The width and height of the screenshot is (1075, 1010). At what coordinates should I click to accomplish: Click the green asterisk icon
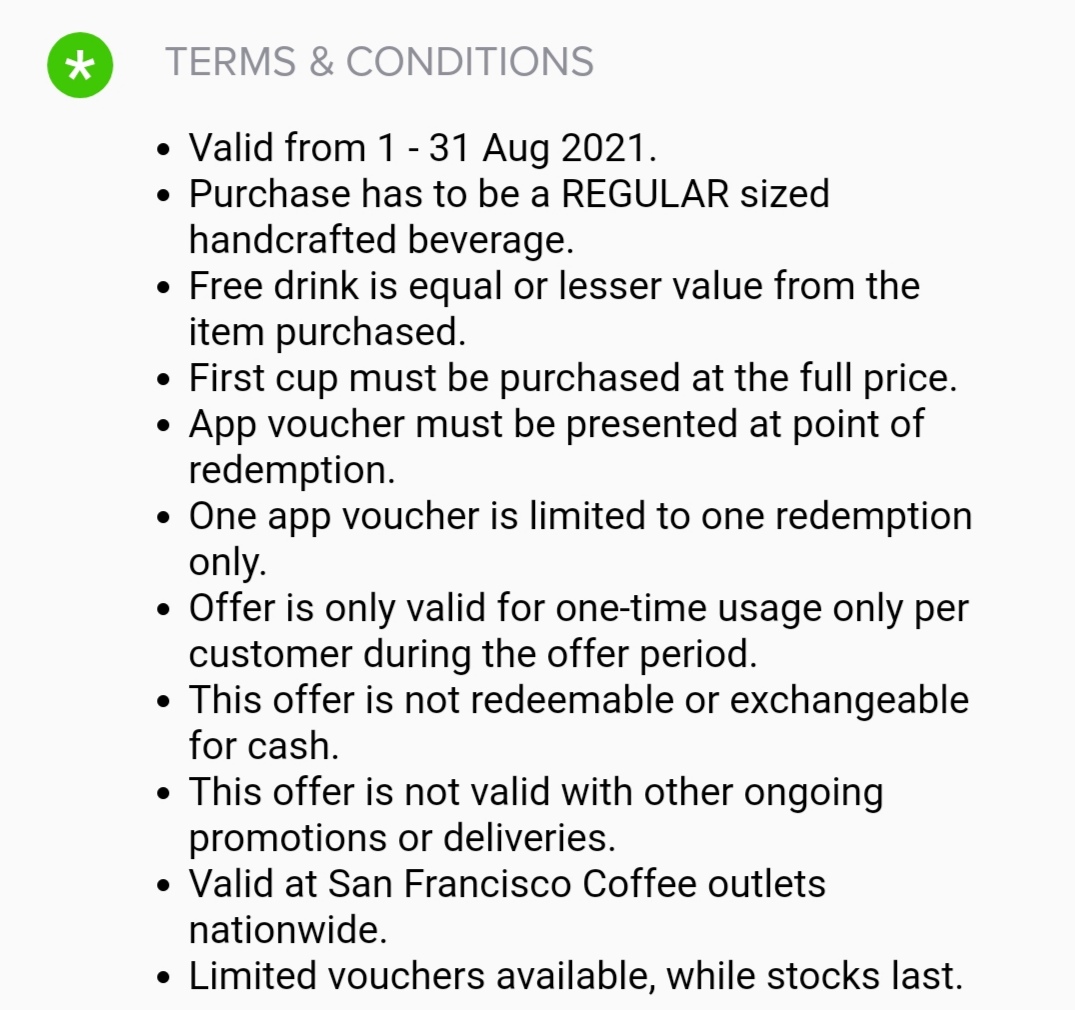80,65
